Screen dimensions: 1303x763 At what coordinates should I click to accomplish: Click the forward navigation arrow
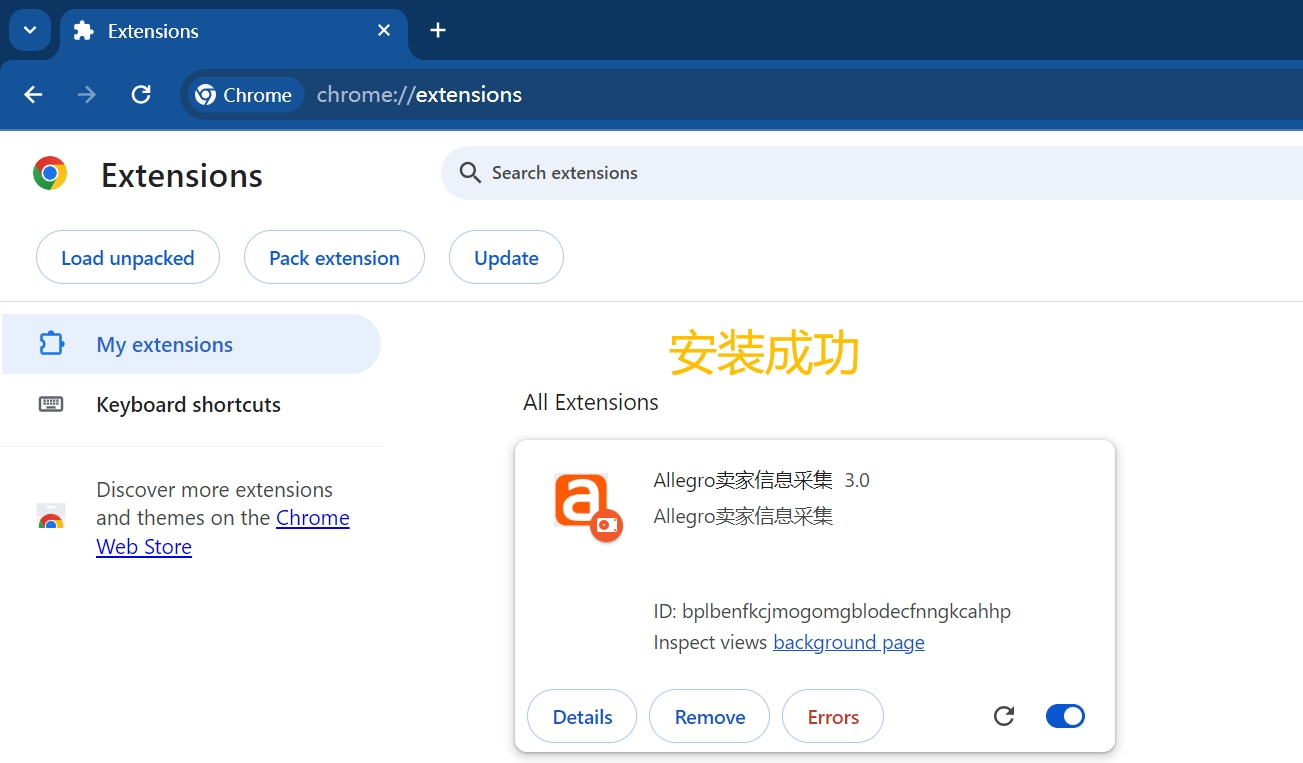pos(87,95)
